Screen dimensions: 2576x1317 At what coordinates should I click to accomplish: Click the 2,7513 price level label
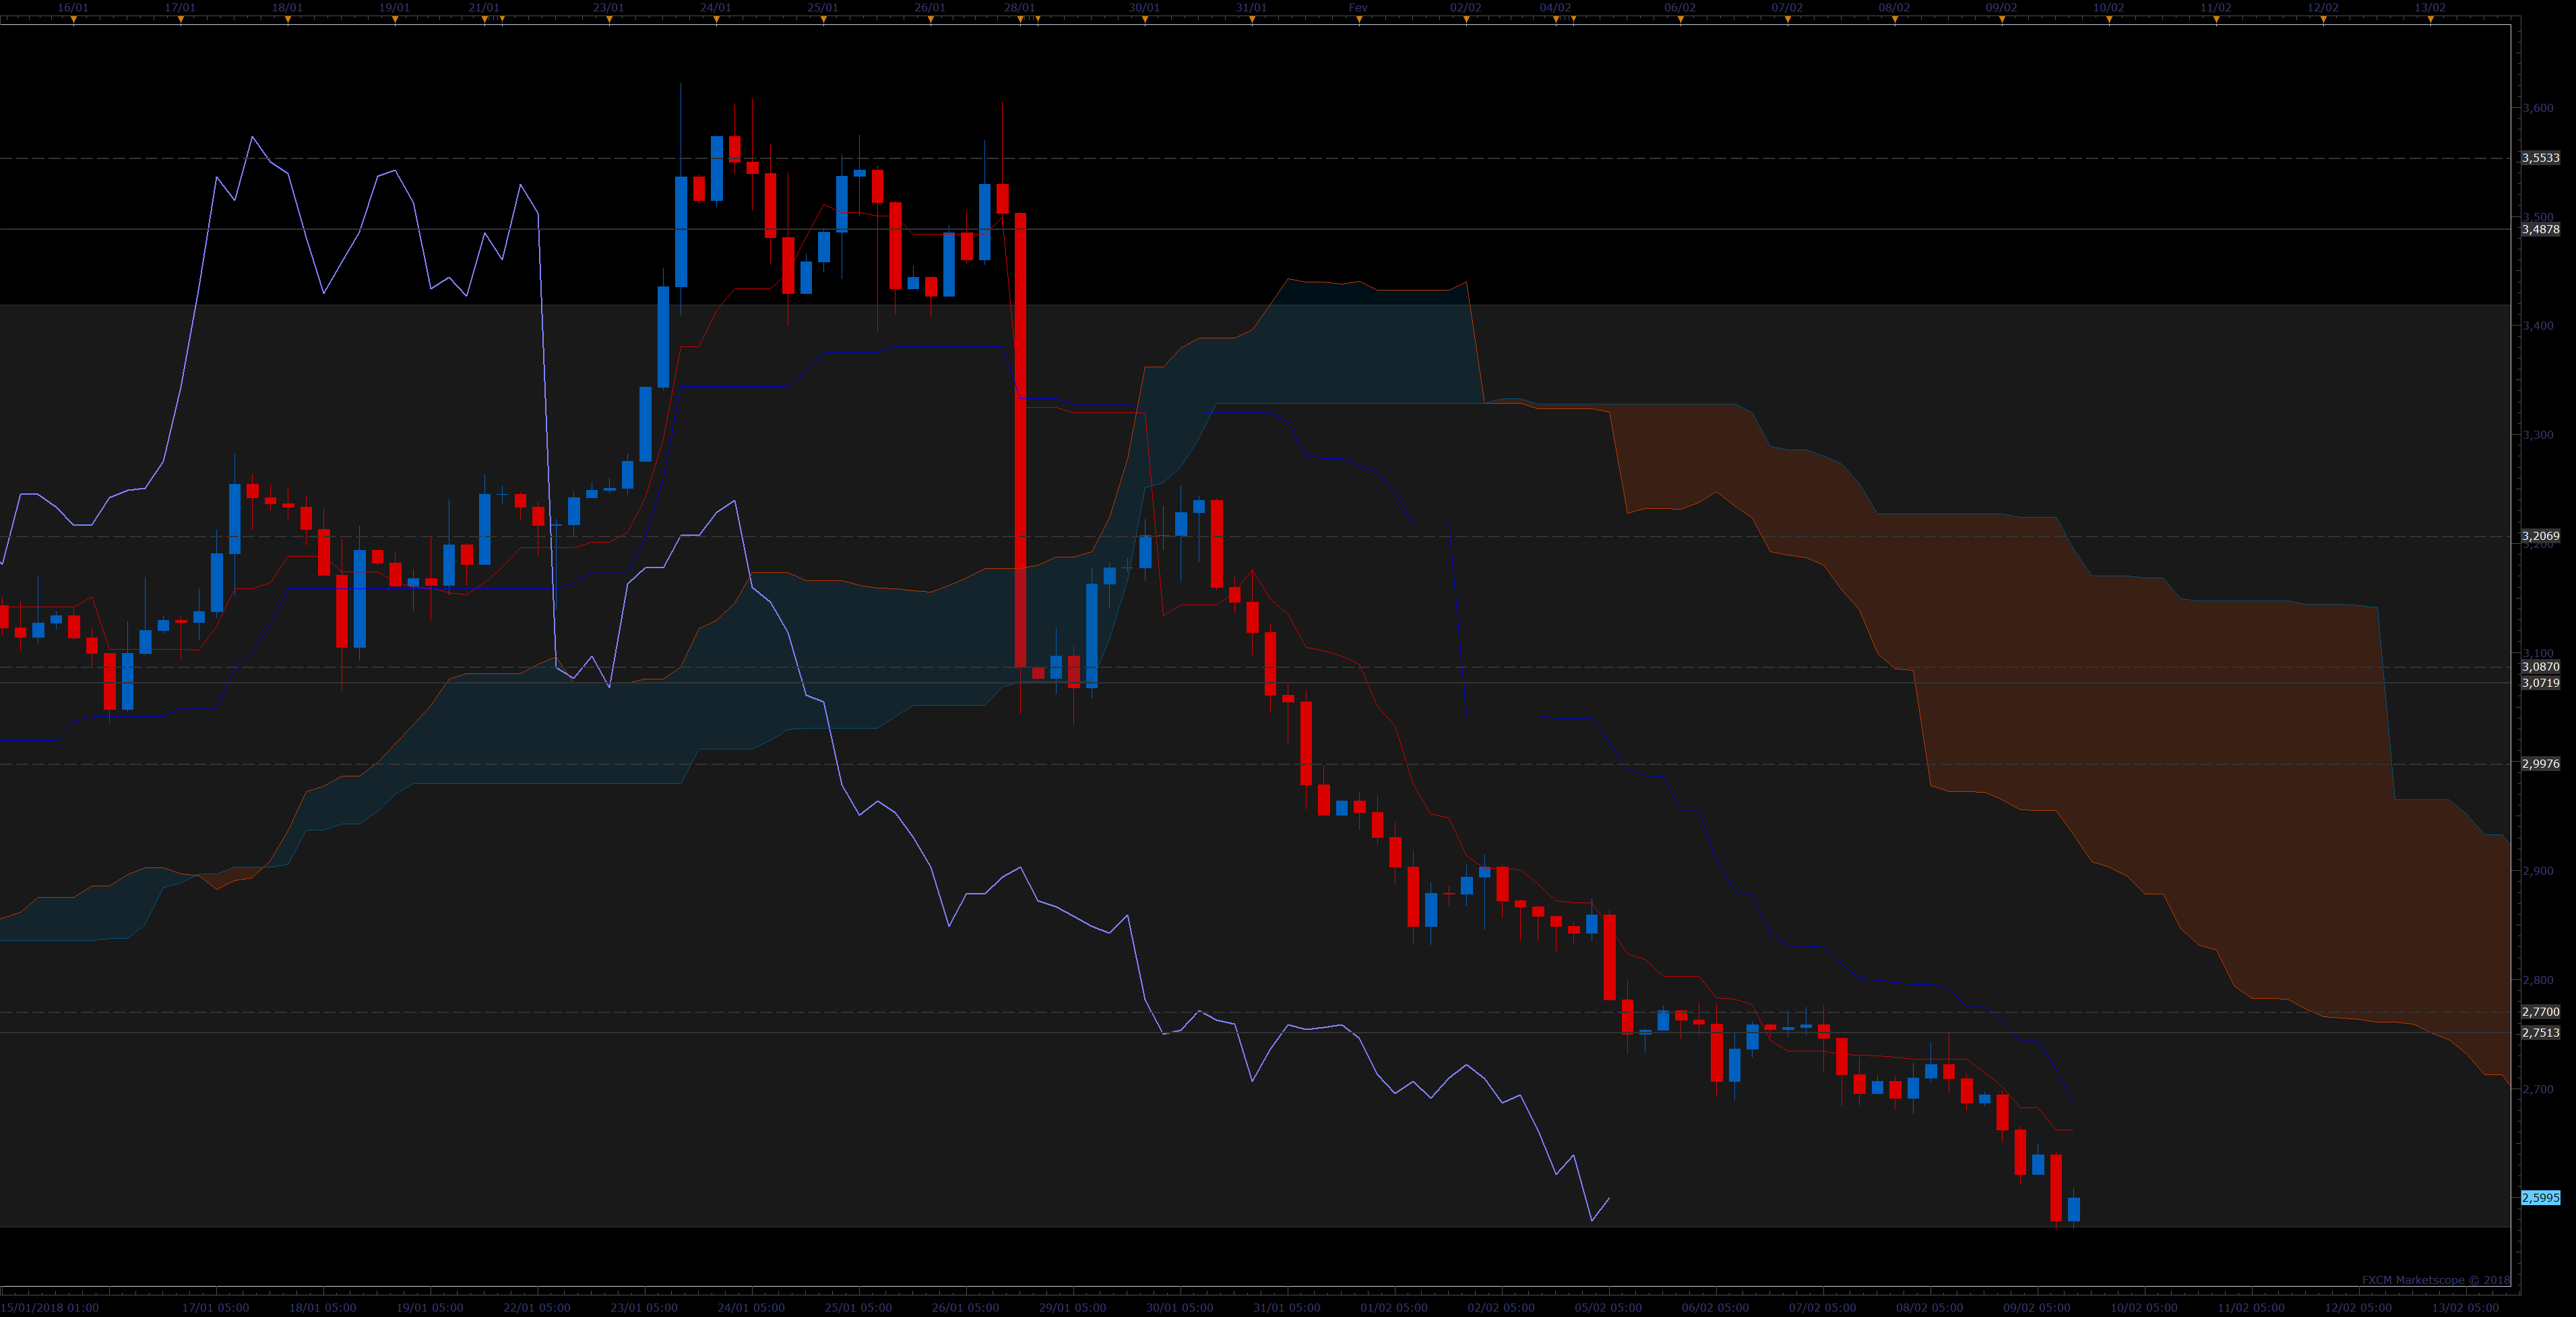click(2540, 1033)
